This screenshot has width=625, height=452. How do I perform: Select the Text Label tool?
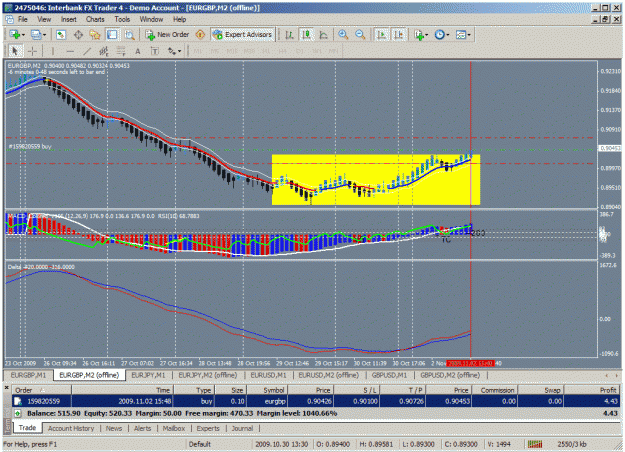point(155,51)
